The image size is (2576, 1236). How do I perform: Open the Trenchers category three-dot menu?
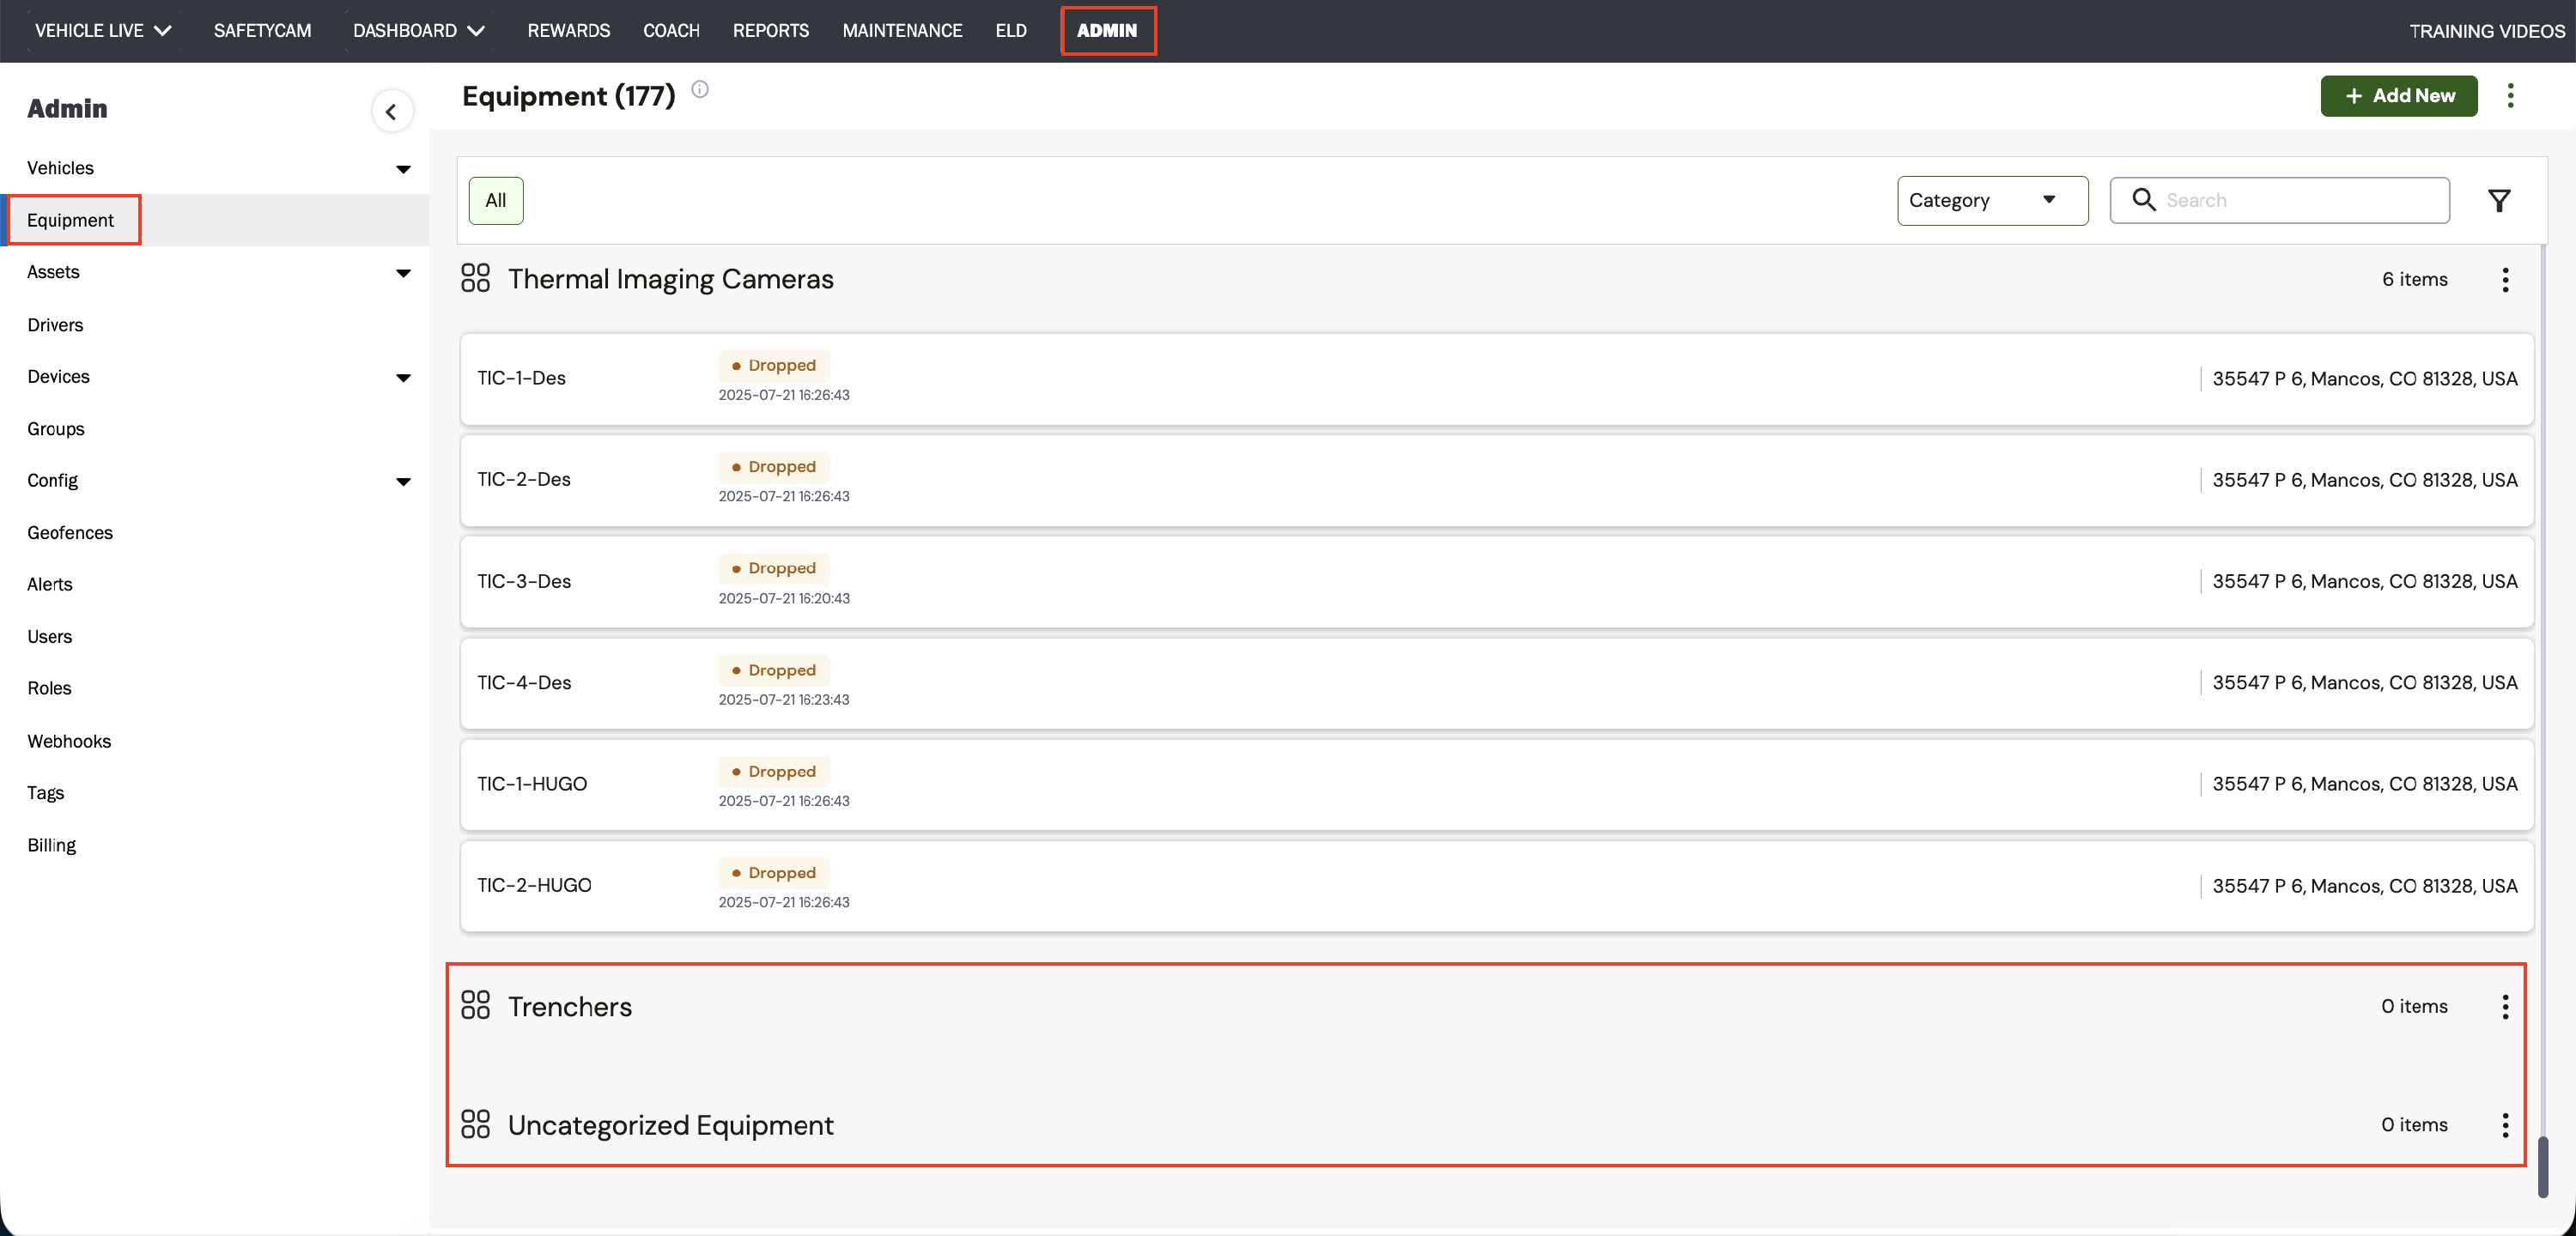[x=2505, y=1006]
